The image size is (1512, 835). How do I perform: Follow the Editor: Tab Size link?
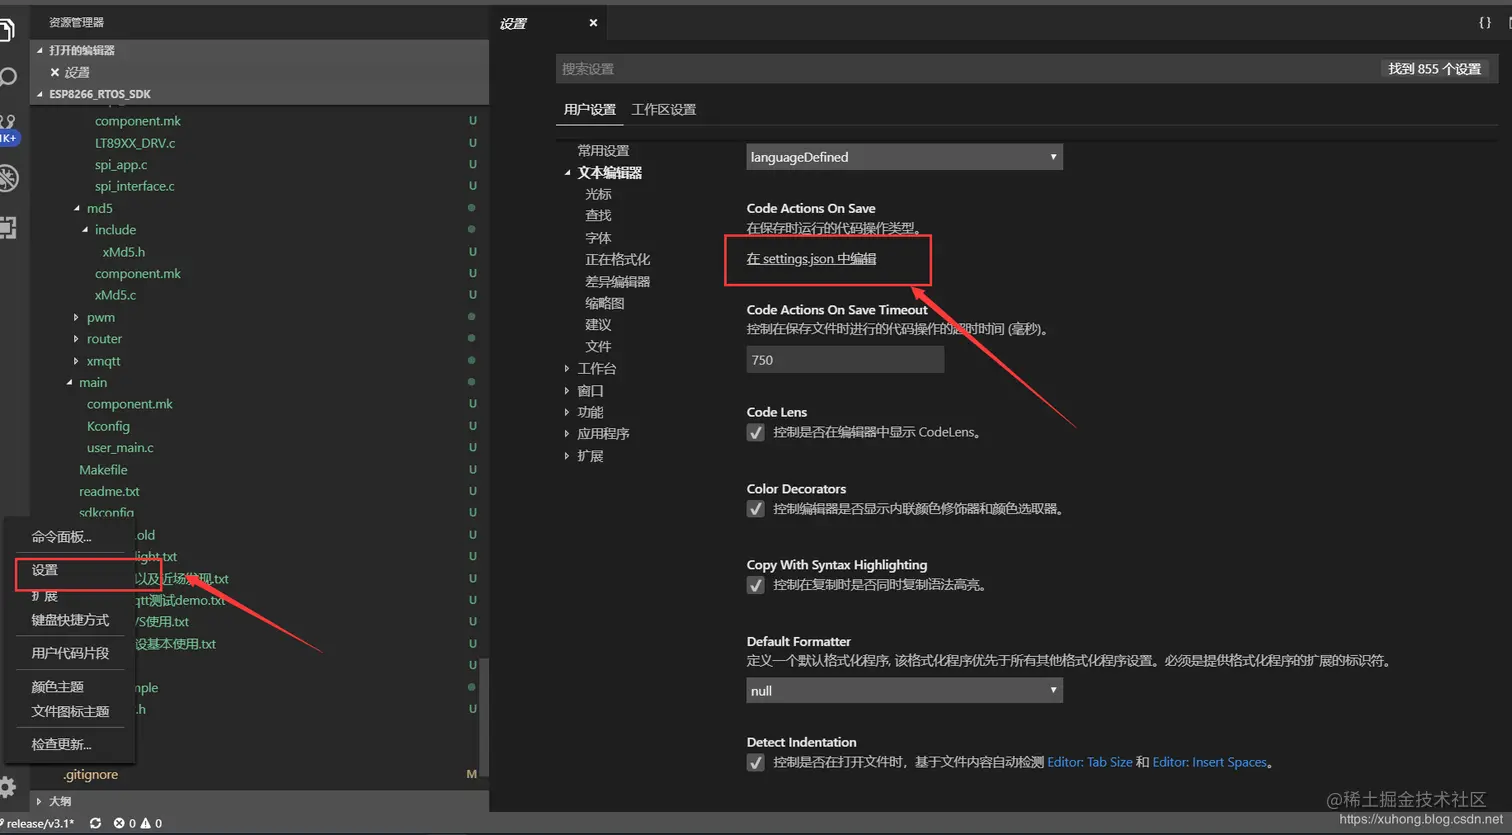[1090, 762]
